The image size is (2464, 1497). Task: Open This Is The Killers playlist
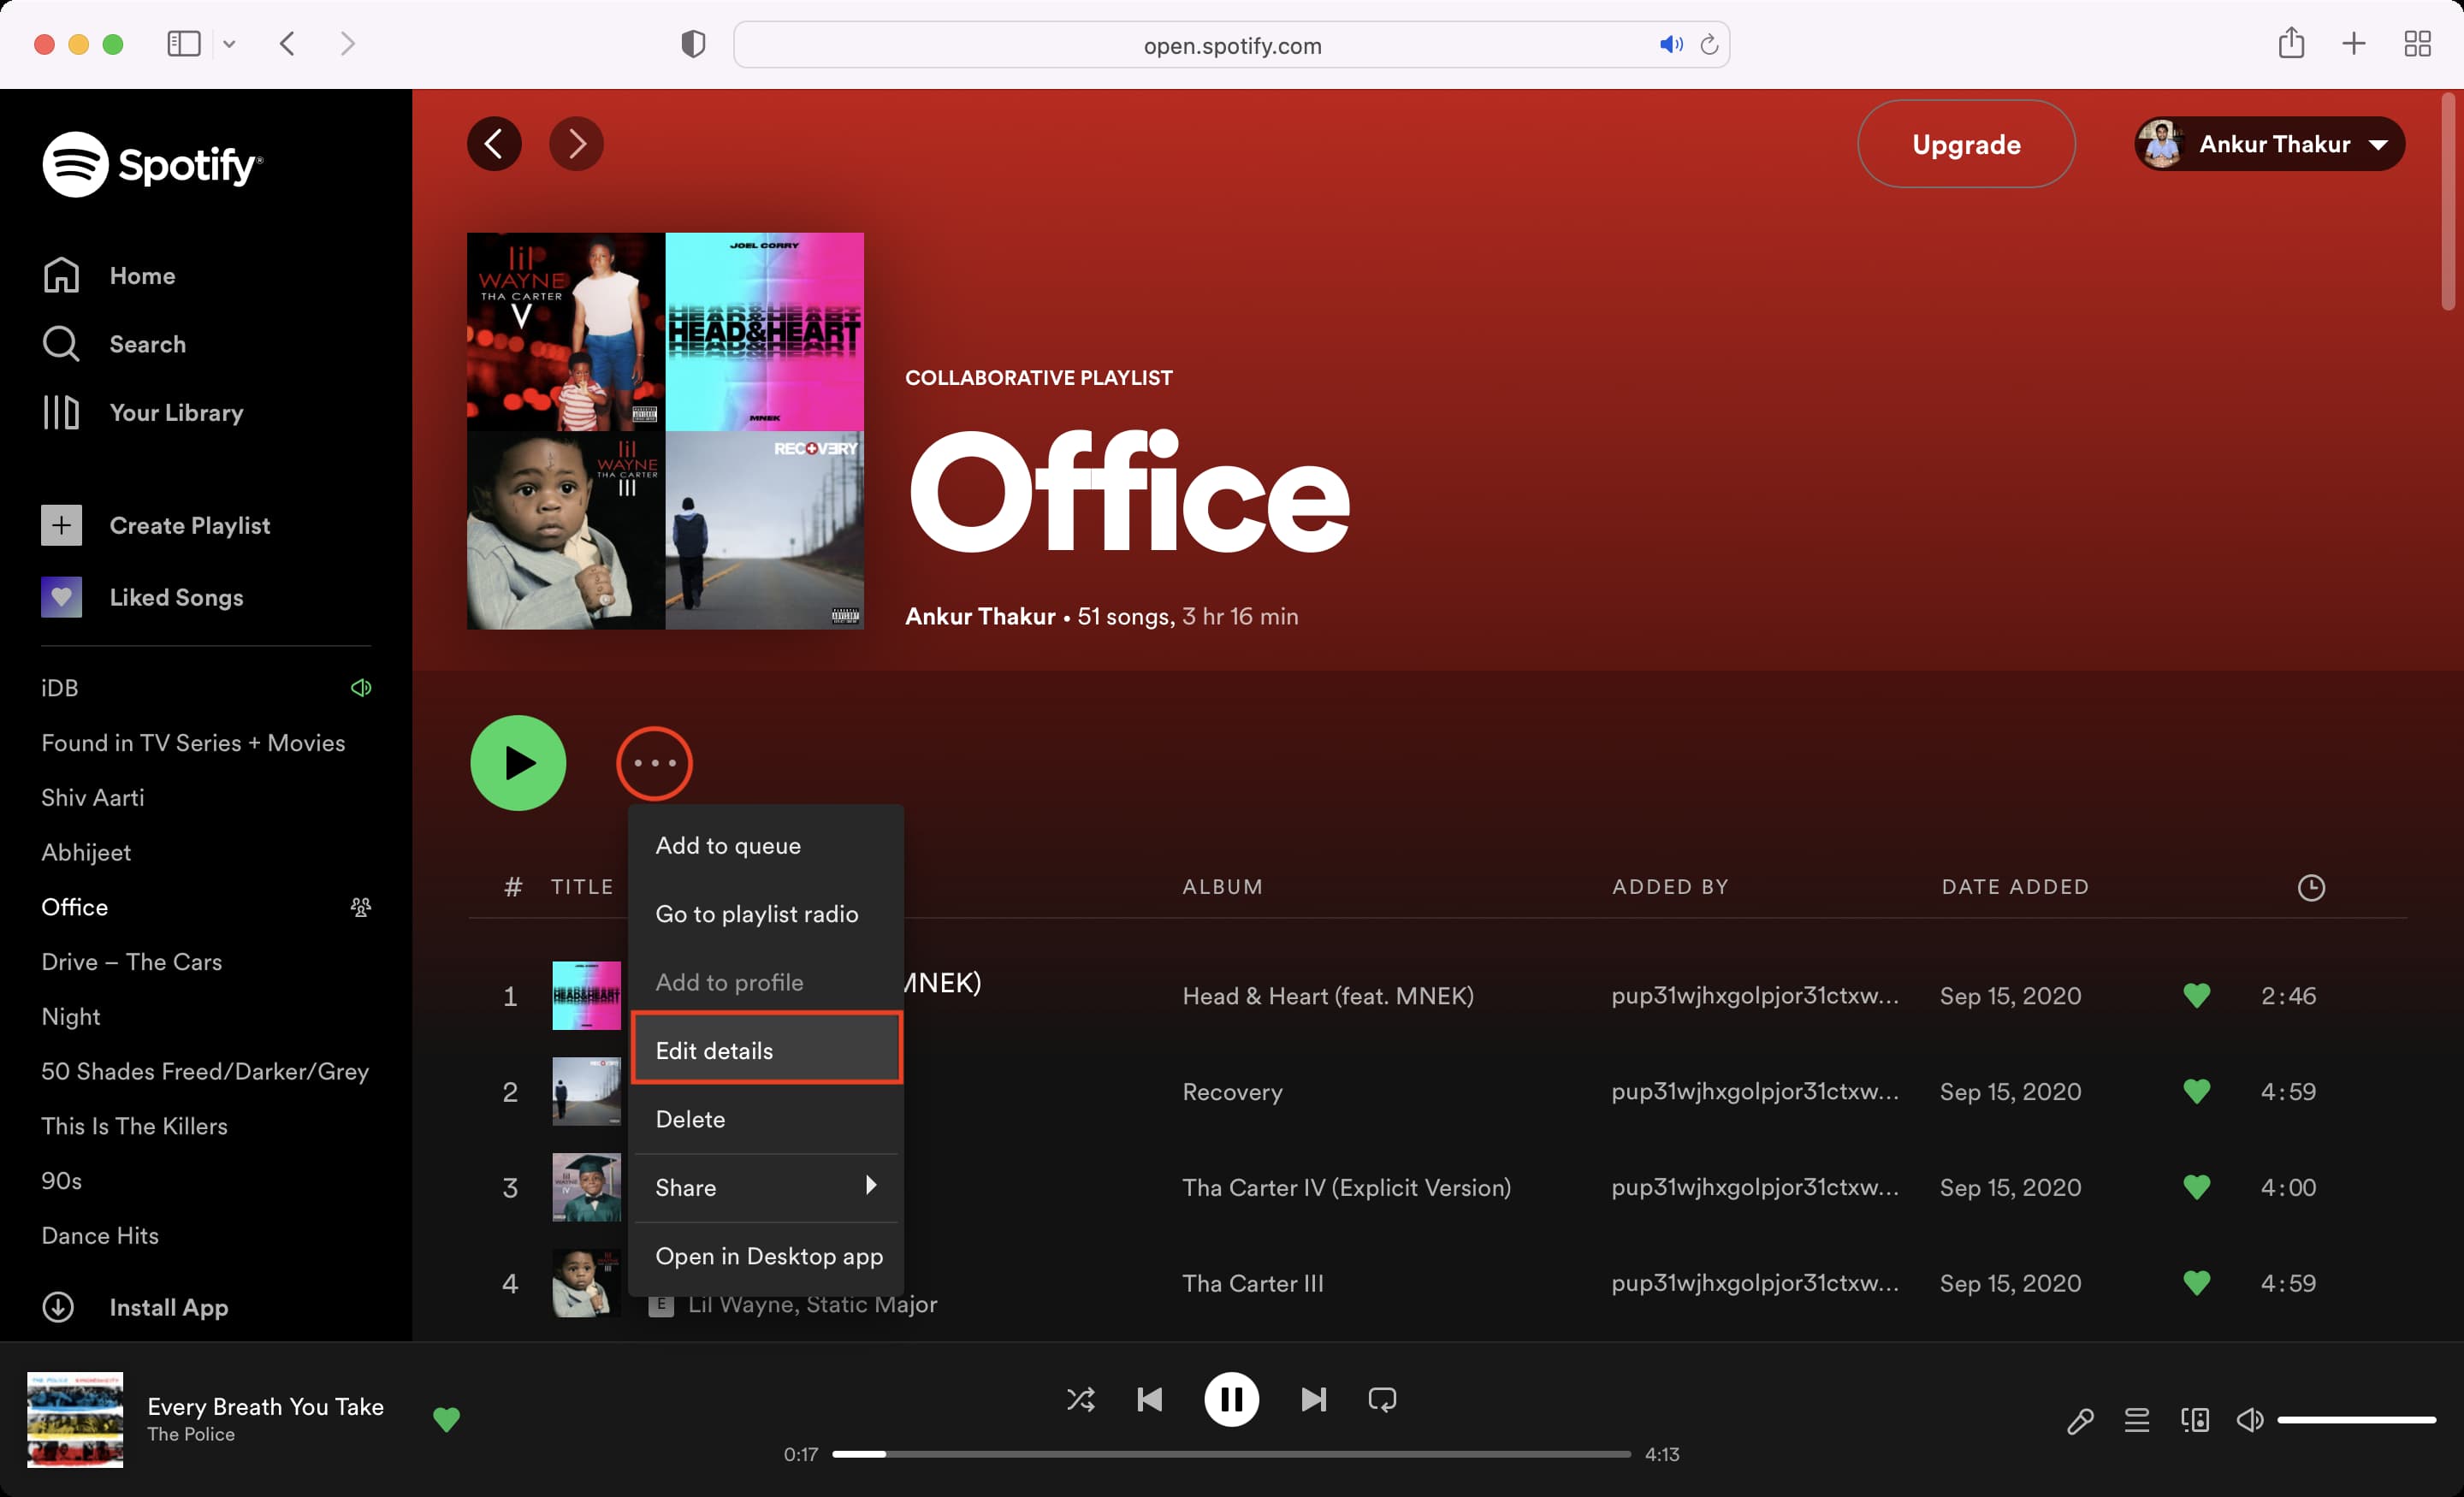tap(135, 1126)
